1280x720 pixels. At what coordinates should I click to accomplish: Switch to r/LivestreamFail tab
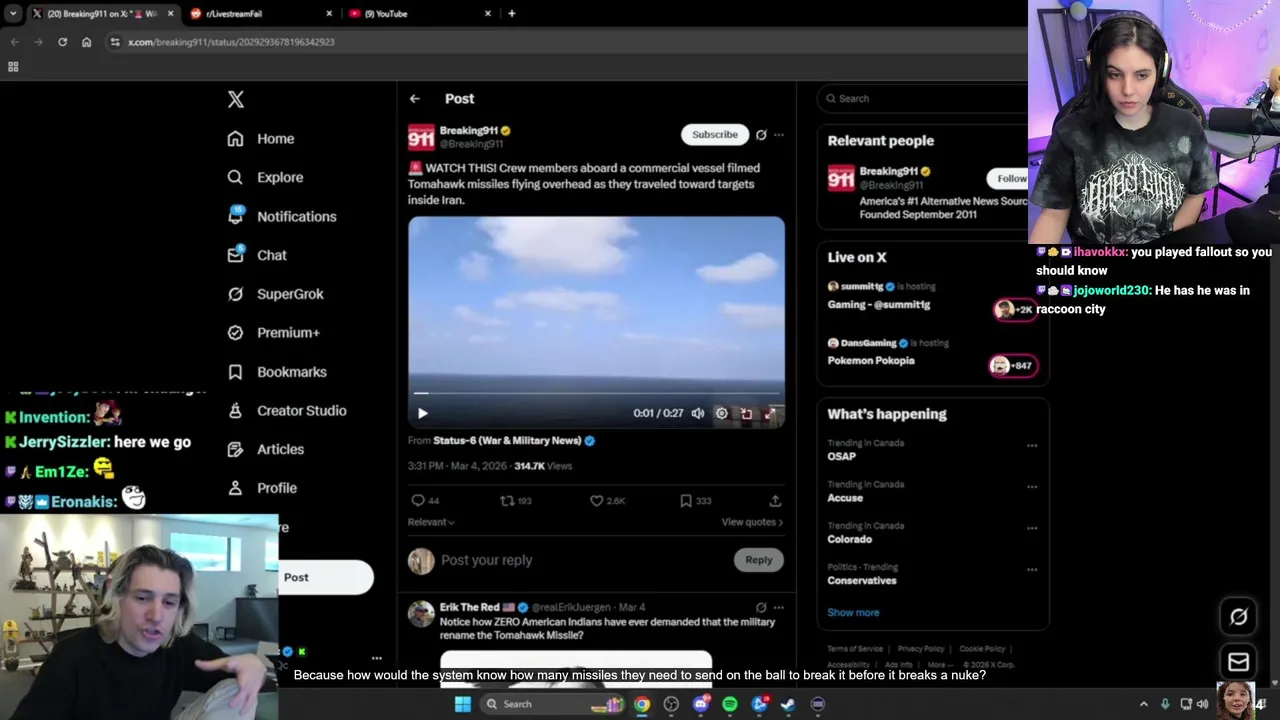262,14
